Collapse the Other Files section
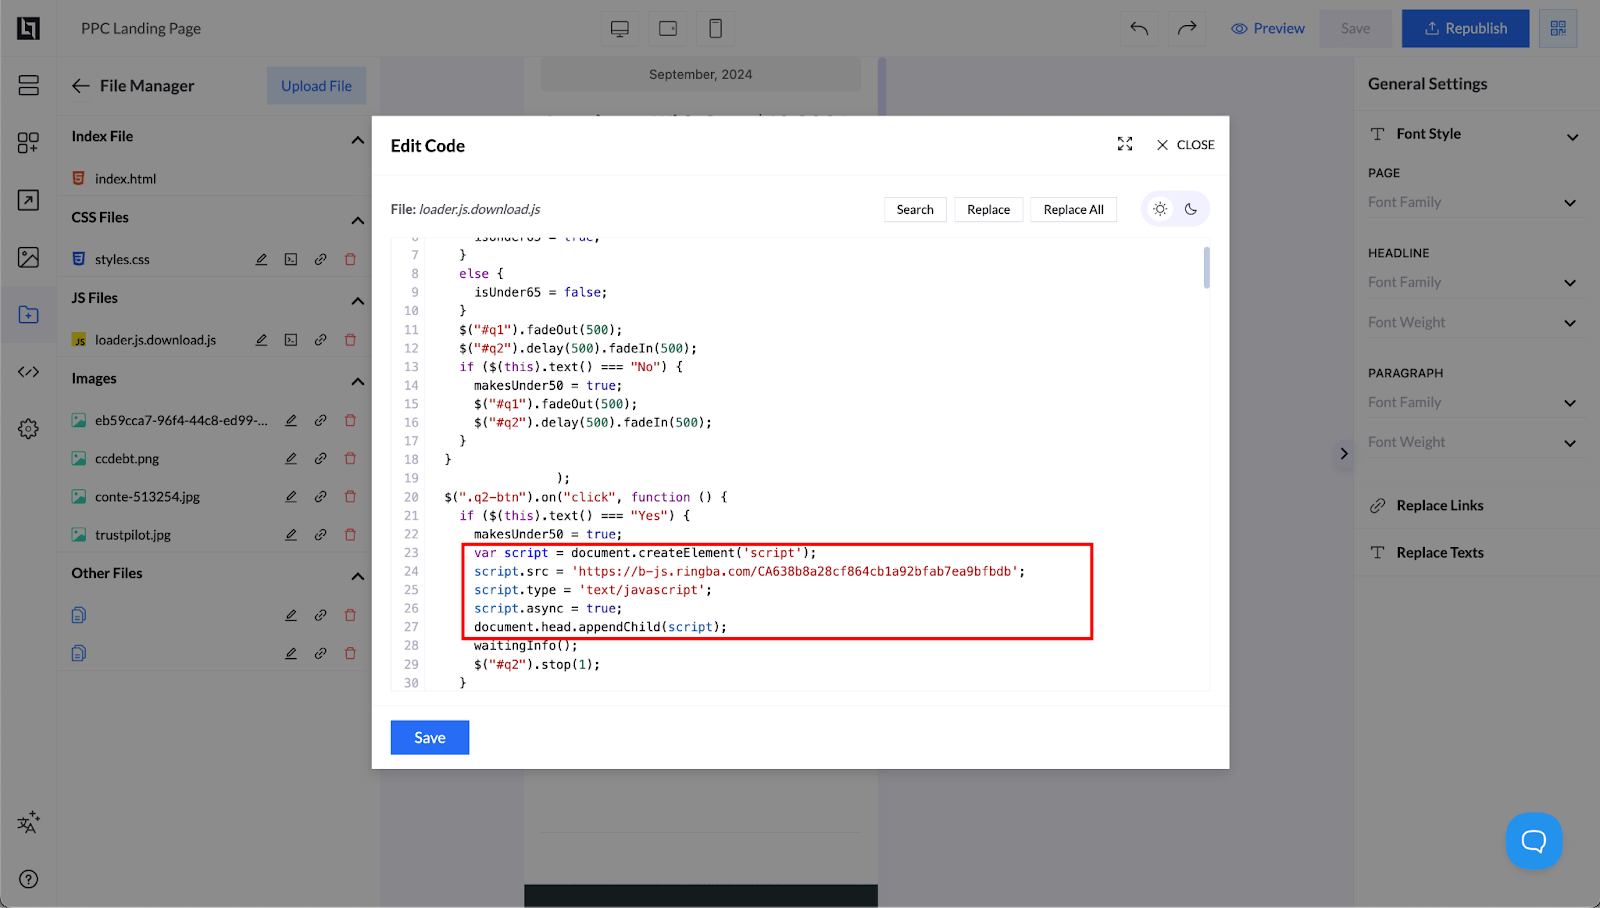Image resolution: width=1600 pixels, height=908 pixels. pos(357,576)
